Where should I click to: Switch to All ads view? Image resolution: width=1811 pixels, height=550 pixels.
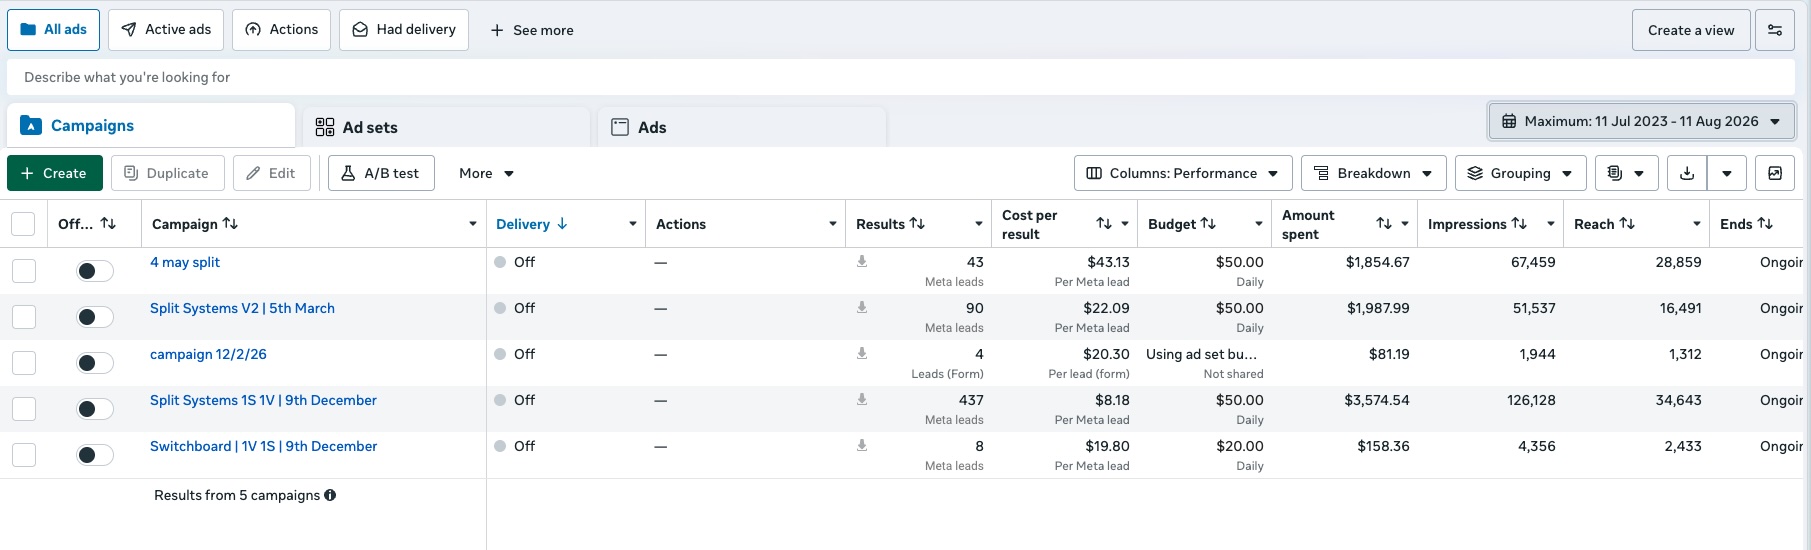coord(53,30)
